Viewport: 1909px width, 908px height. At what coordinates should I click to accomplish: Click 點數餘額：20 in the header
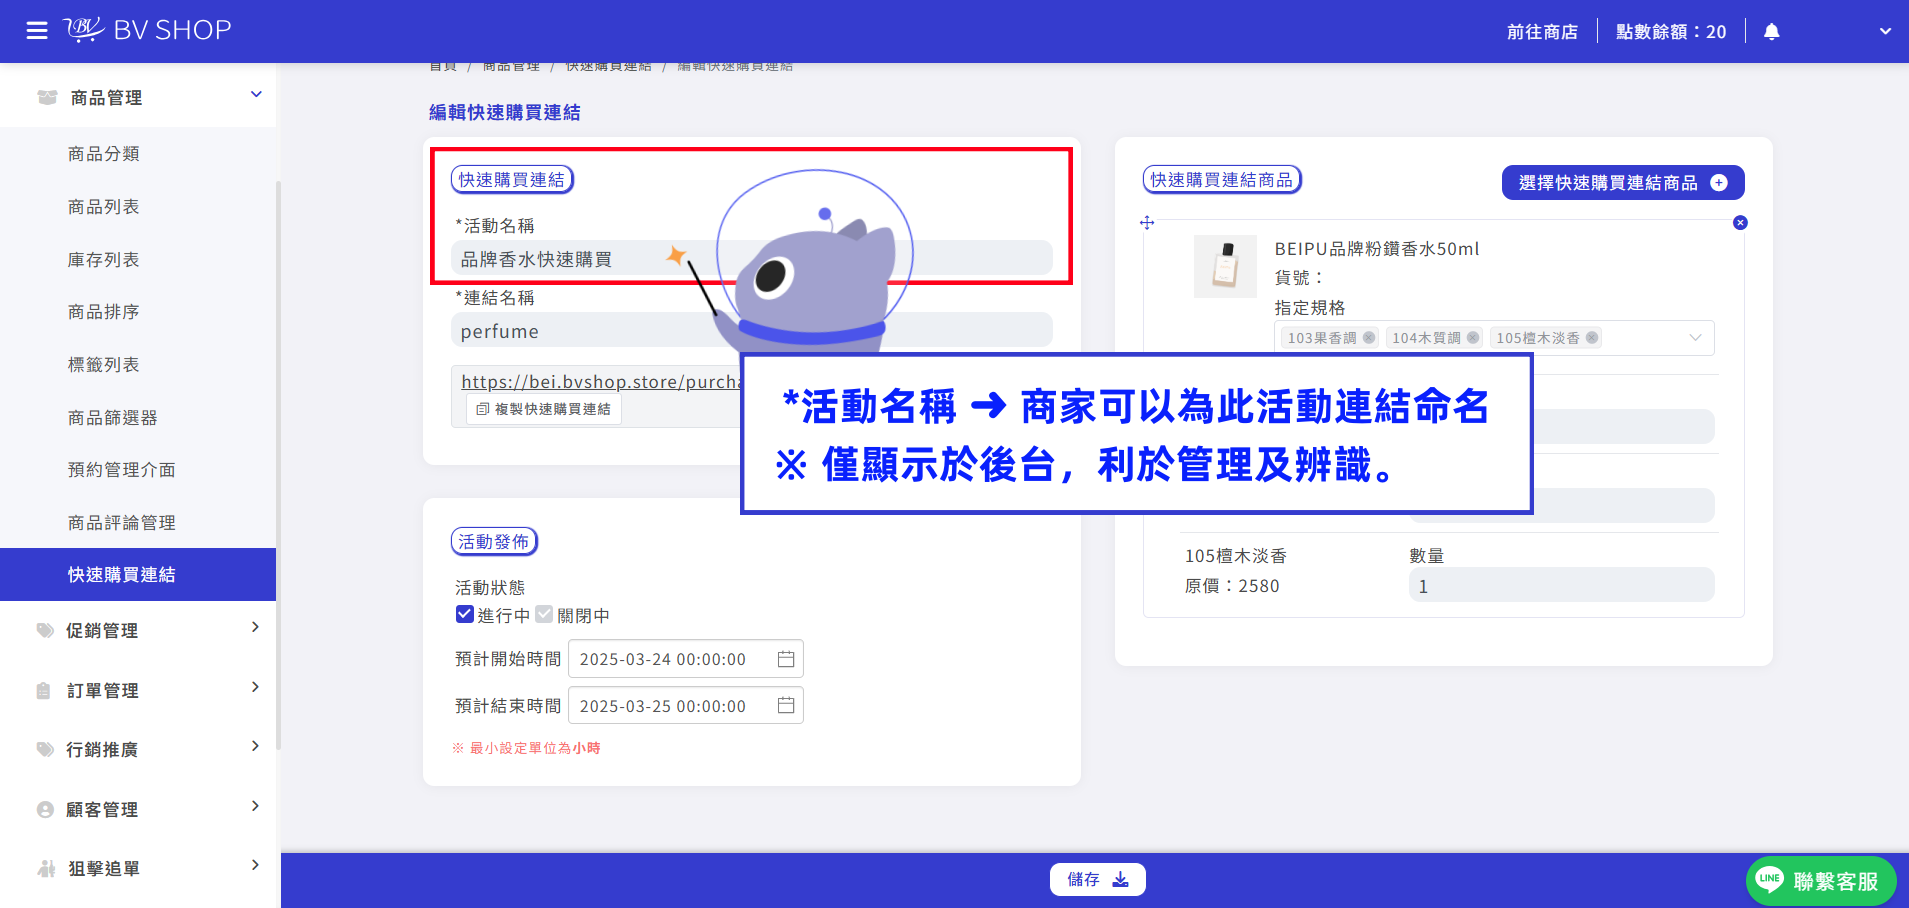click(1671, 32)
